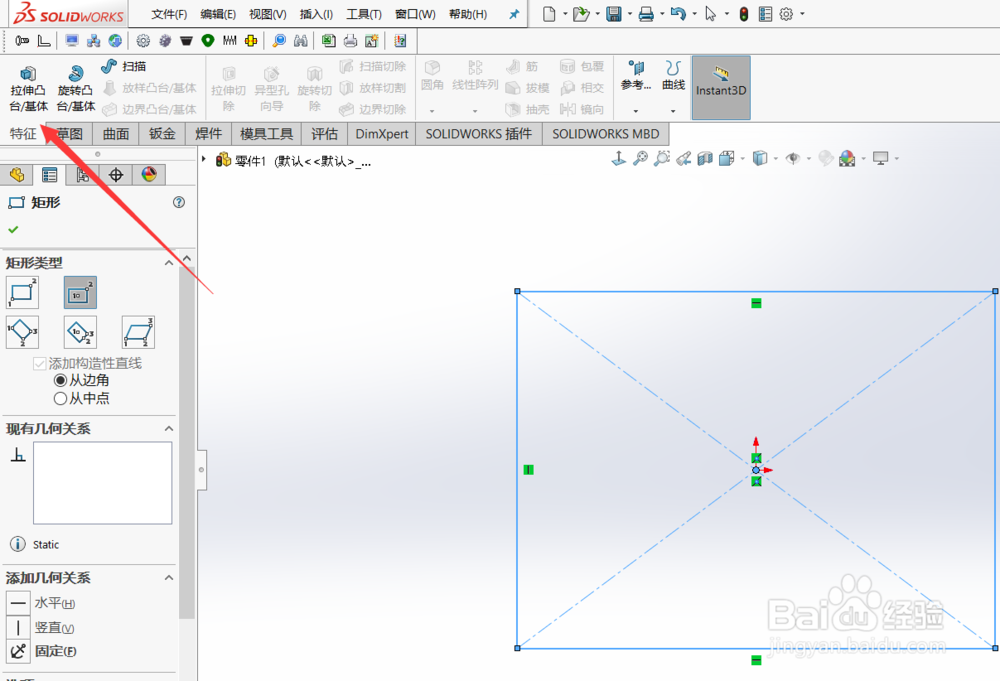The height and width of the screenshot is (681, 1000).
Task: Click the Previous View icon
Action: click(684, 158)
